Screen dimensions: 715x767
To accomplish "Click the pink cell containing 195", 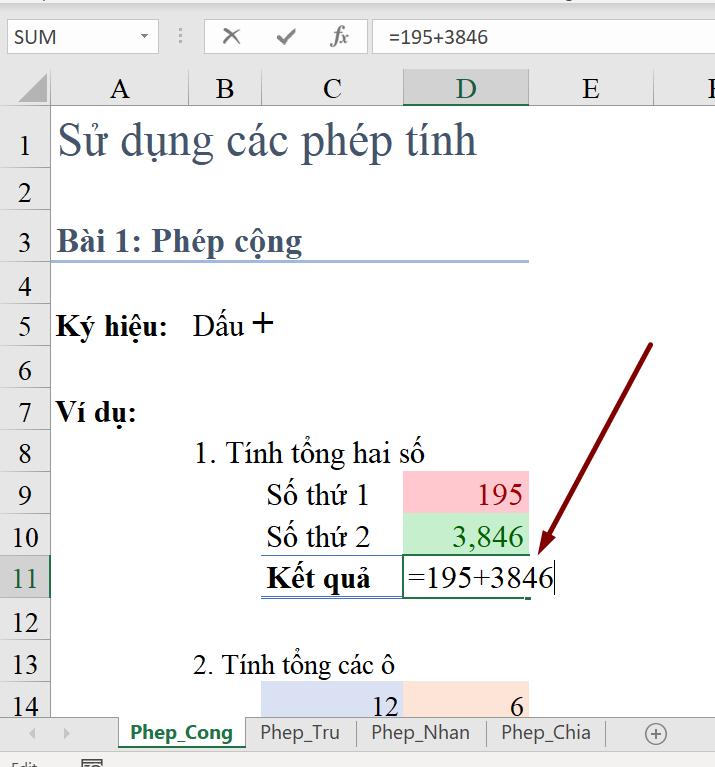I will pos(466,493).
